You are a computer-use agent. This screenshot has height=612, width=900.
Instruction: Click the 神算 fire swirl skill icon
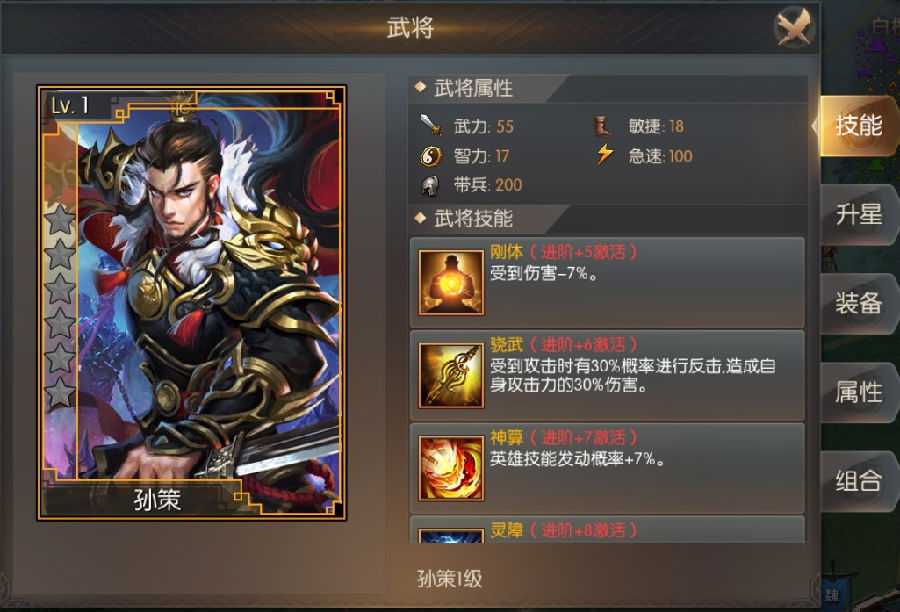tap(451, 468)
